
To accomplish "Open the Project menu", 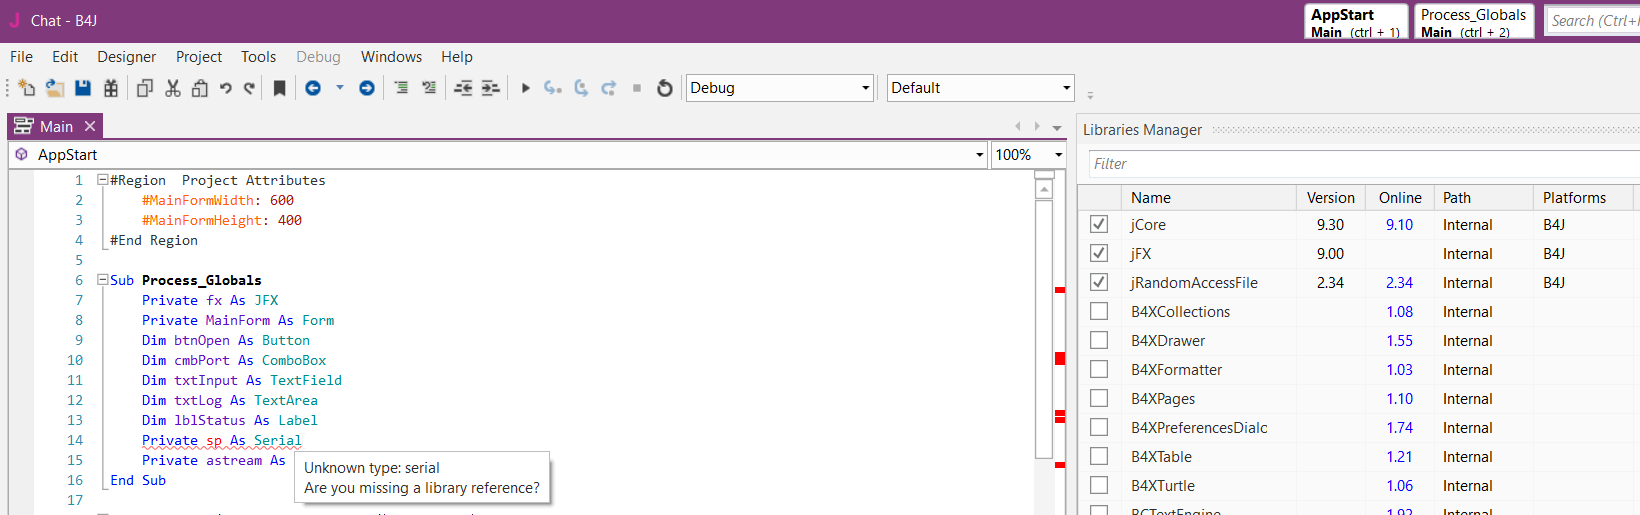I will 199,57.
